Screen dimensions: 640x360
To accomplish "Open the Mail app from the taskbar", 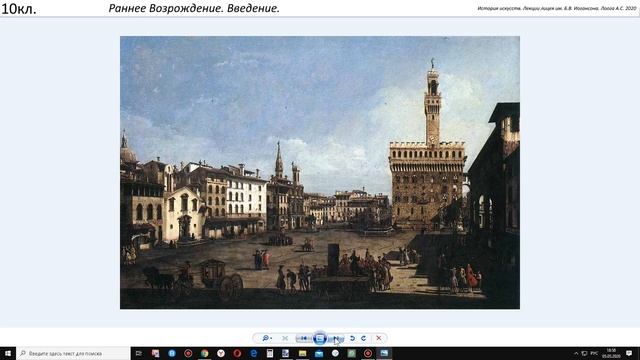I will pyautogui.click(x=319, y=353).
